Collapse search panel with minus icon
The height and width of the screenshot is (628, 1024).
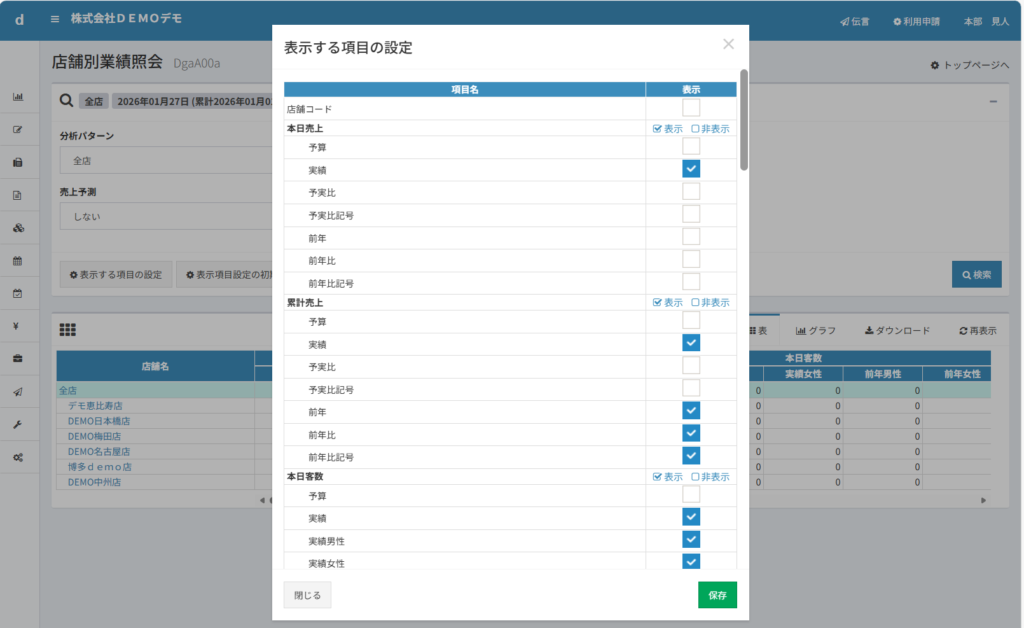pos(993,101)
